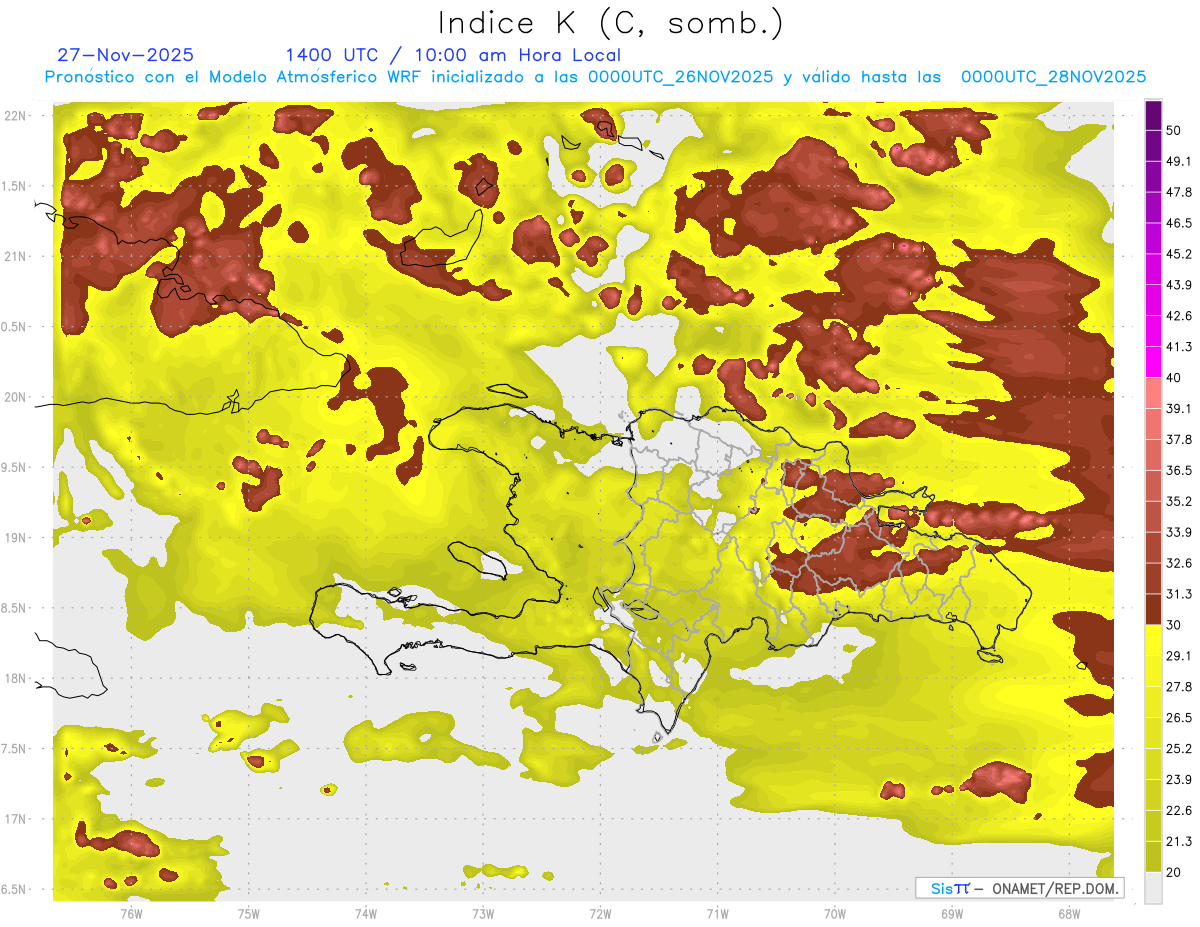Click the 33.9 legend value
1200x927 pixels.
pos(1179,532)
